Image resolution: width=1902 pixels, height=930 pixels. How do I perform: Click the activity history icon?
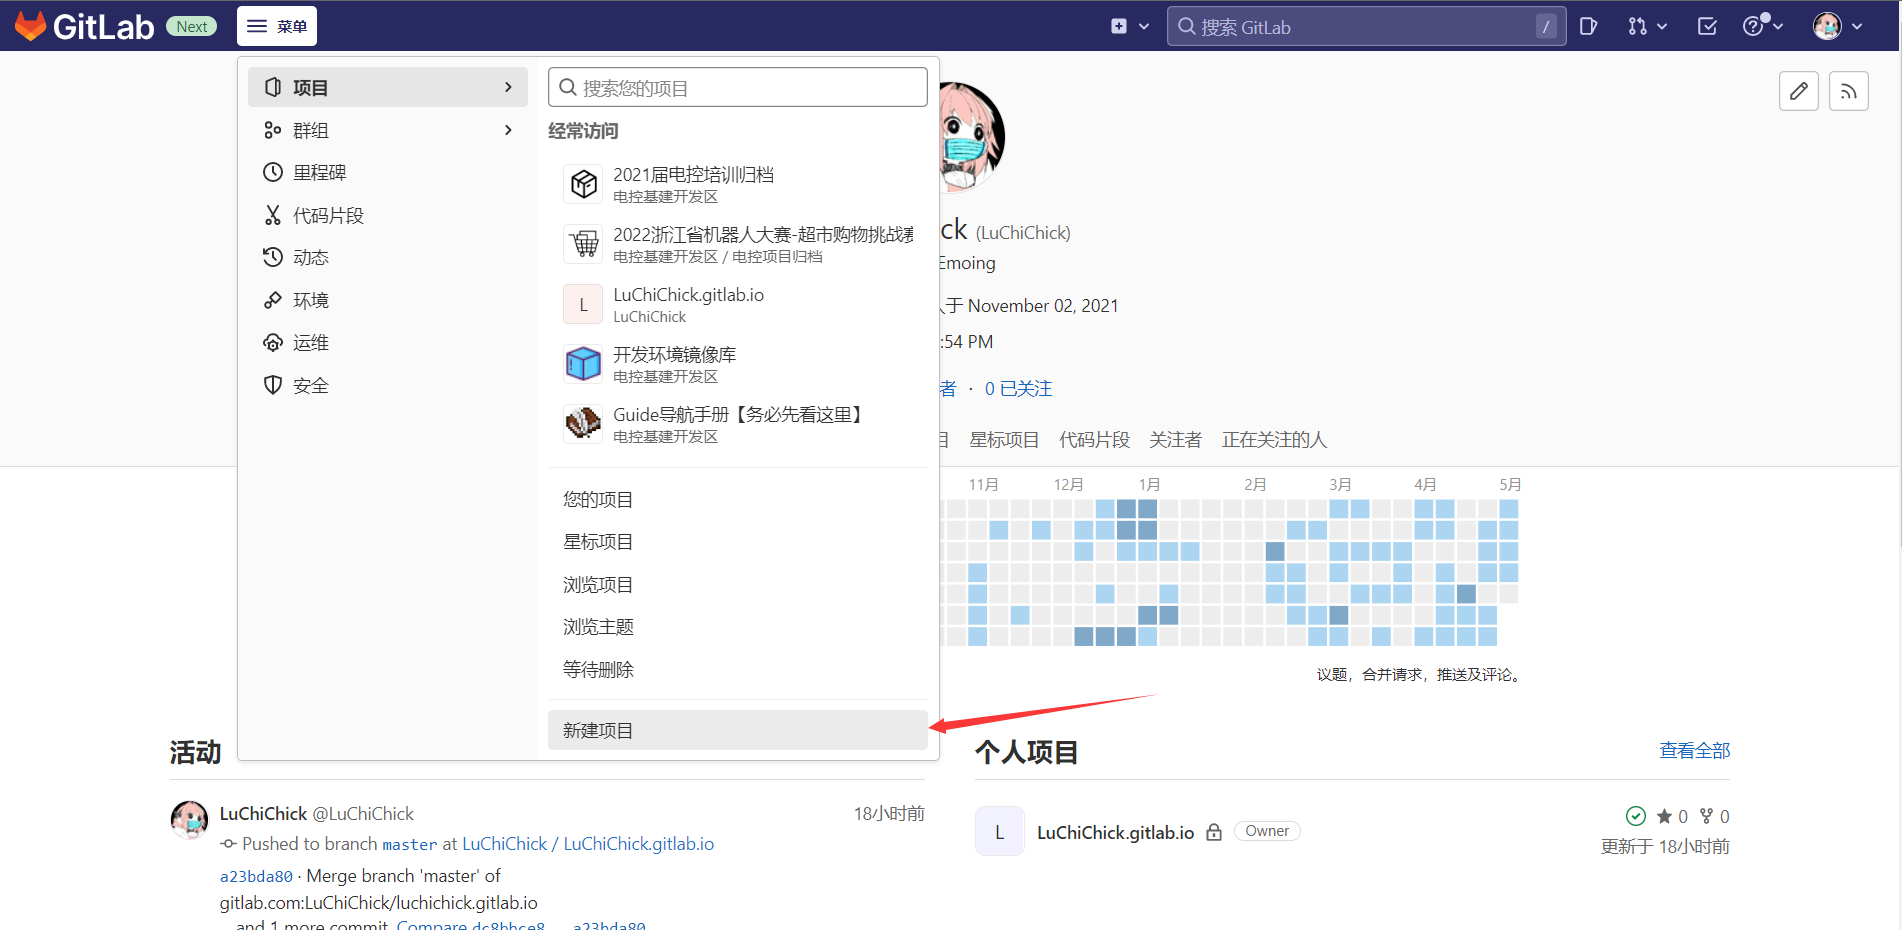coord(272,257)
